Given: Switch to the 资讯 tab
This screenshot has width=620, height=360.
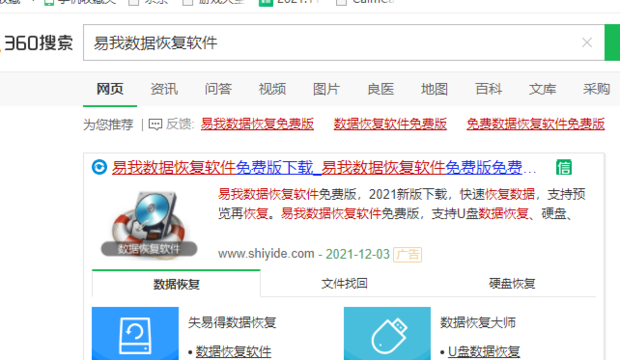Looking at the screenshot, I should (164, 89).
